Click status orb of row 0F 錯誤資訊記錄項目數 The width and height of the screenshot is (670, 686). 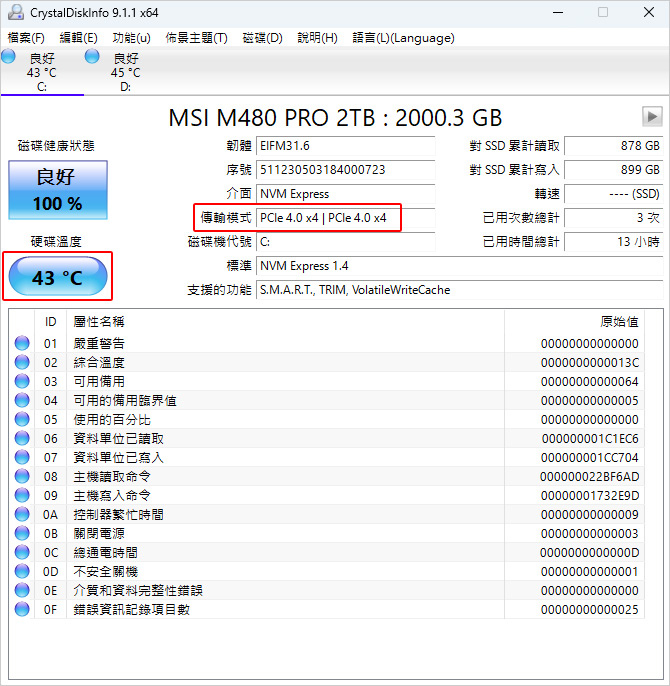click(22, 609)
